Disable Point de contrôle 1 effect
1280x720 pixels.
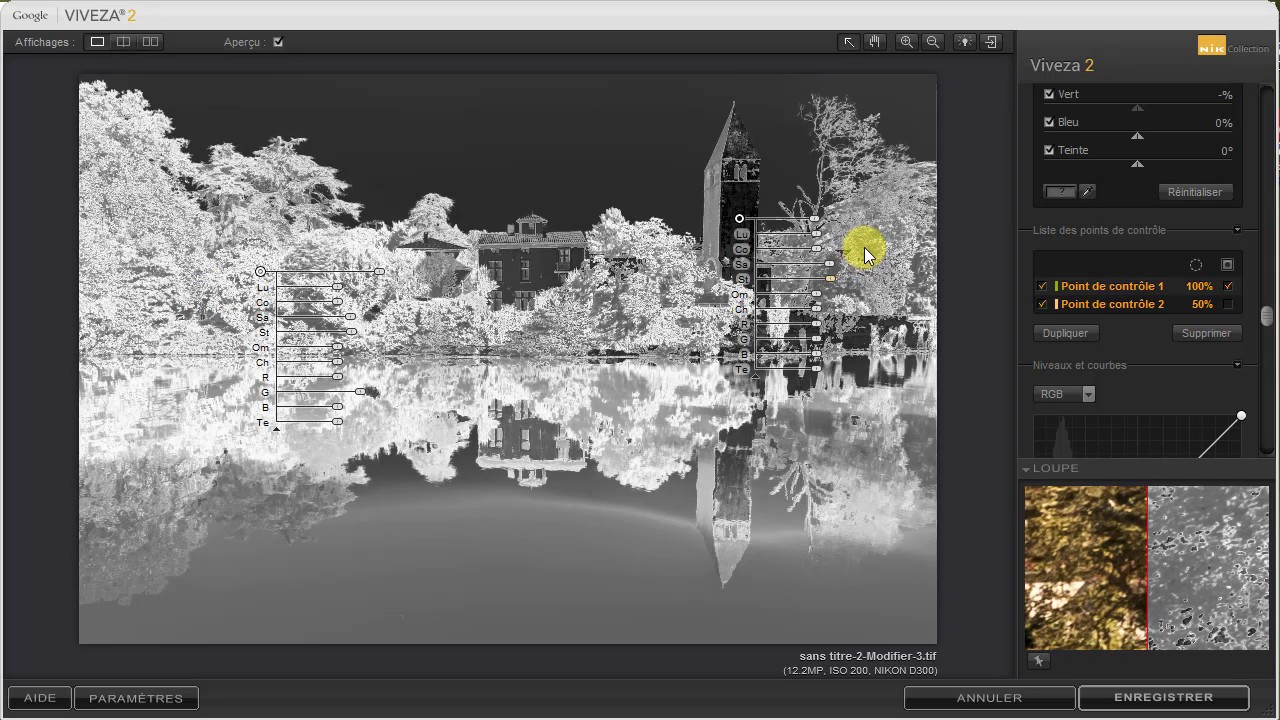[1043, 286]
